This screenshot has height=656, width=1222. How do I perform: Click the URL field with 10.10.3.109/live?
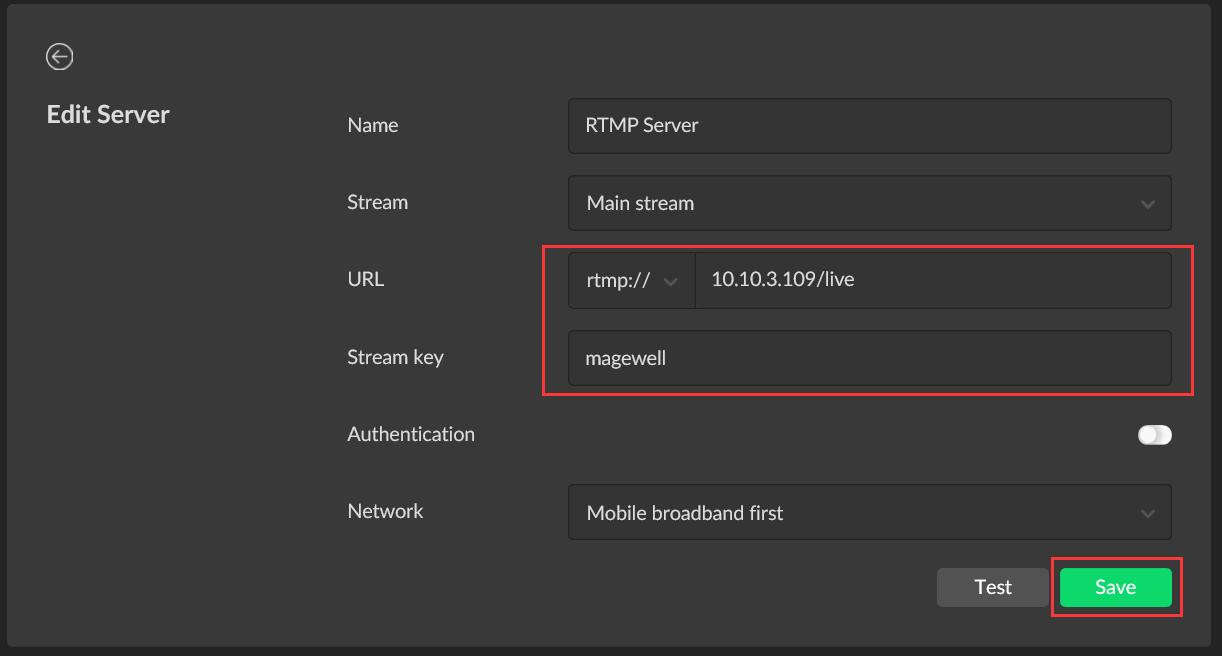coord(930,281)
